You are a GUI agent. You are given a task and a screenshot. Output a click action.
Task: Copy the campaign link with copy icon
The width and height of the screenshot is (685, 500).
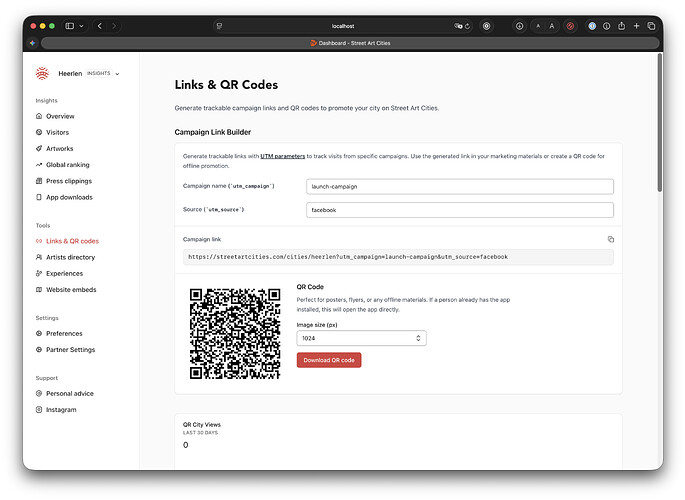tap(611, 239)
